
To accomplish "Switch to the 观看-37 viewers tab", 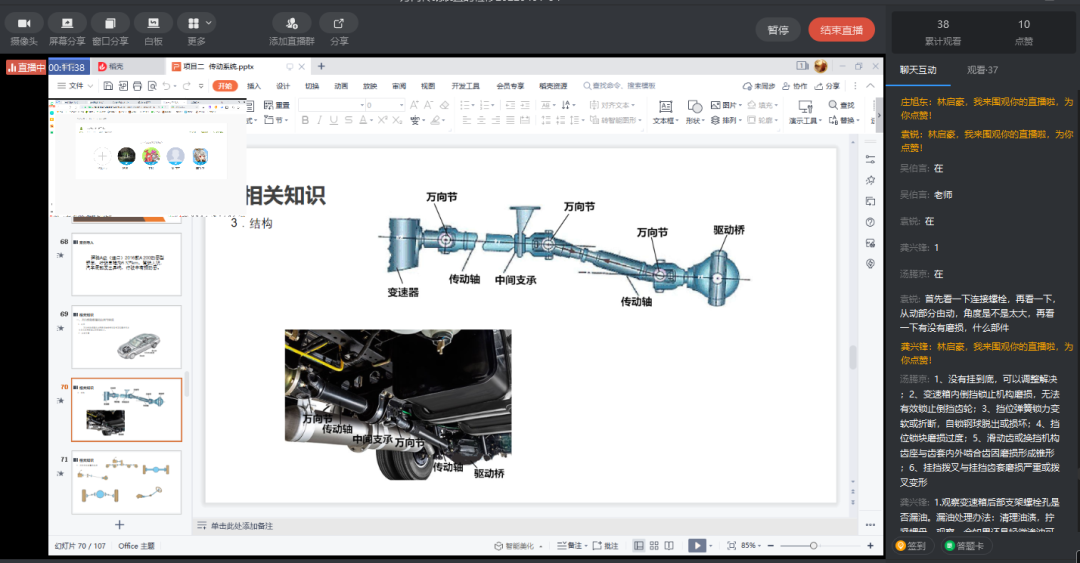I will (982, 70).
